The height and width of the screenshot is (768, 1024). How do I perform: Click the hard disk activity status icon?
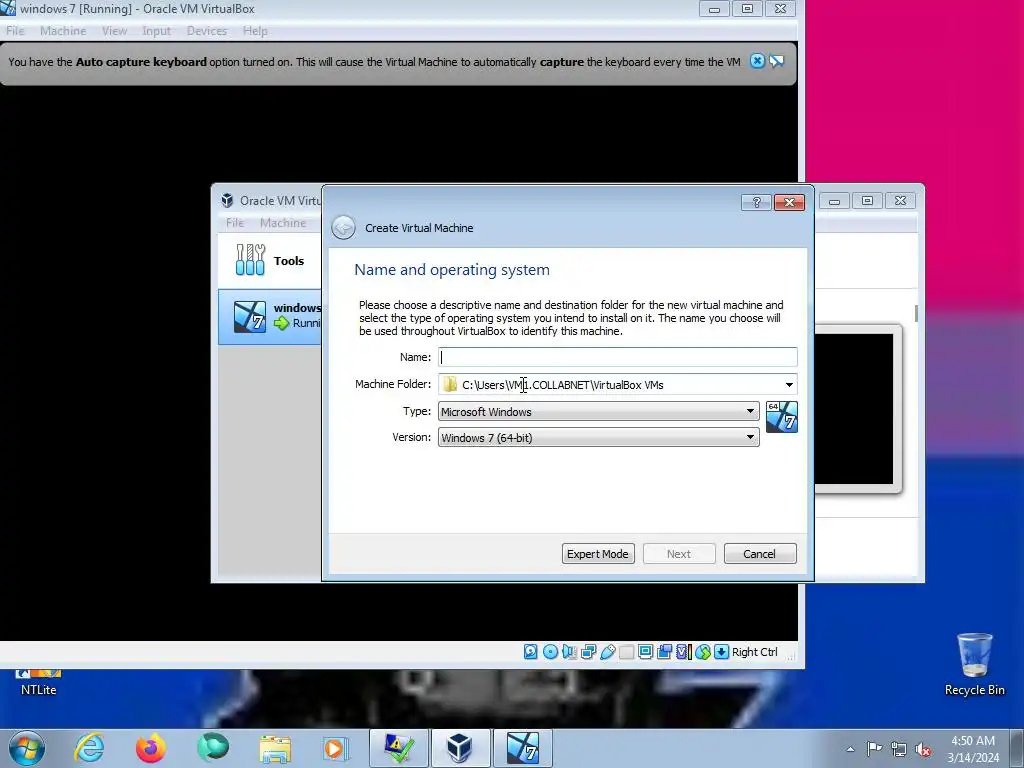(x=531, y=652)
